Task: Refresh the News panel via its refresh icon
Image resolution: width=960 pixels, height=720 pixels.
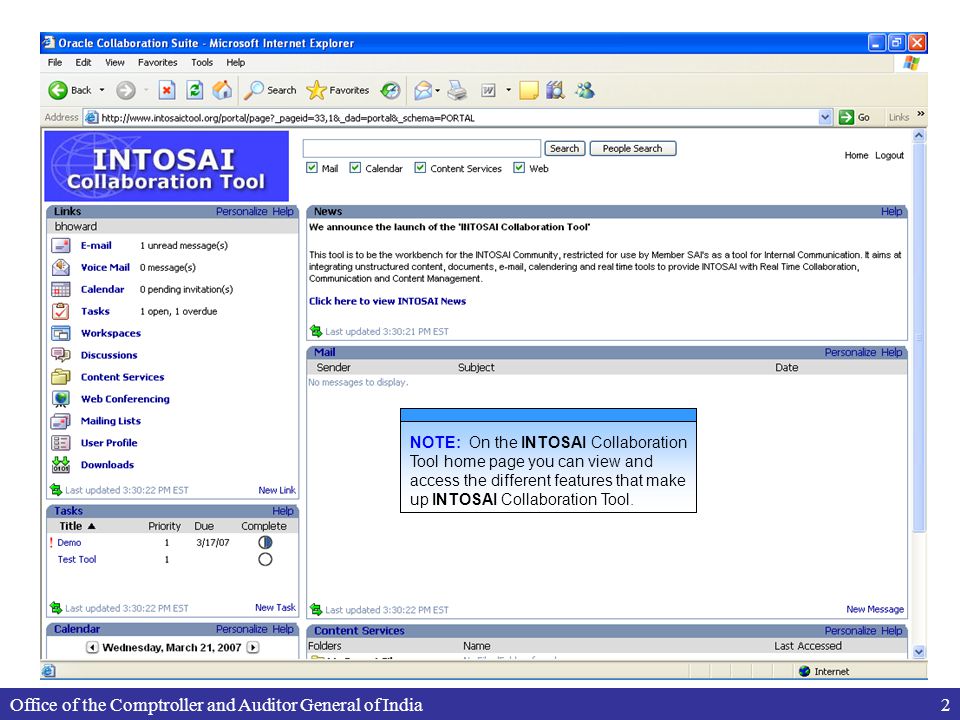Action: [316, 331]
